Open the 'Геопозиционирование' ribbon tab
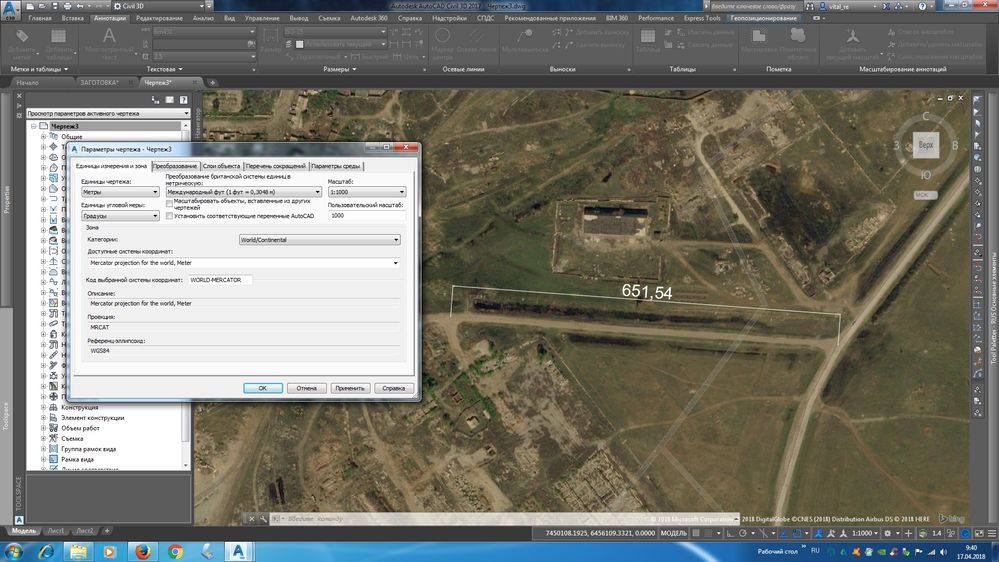Screen dimensions: 999x562 coord(763,18)
